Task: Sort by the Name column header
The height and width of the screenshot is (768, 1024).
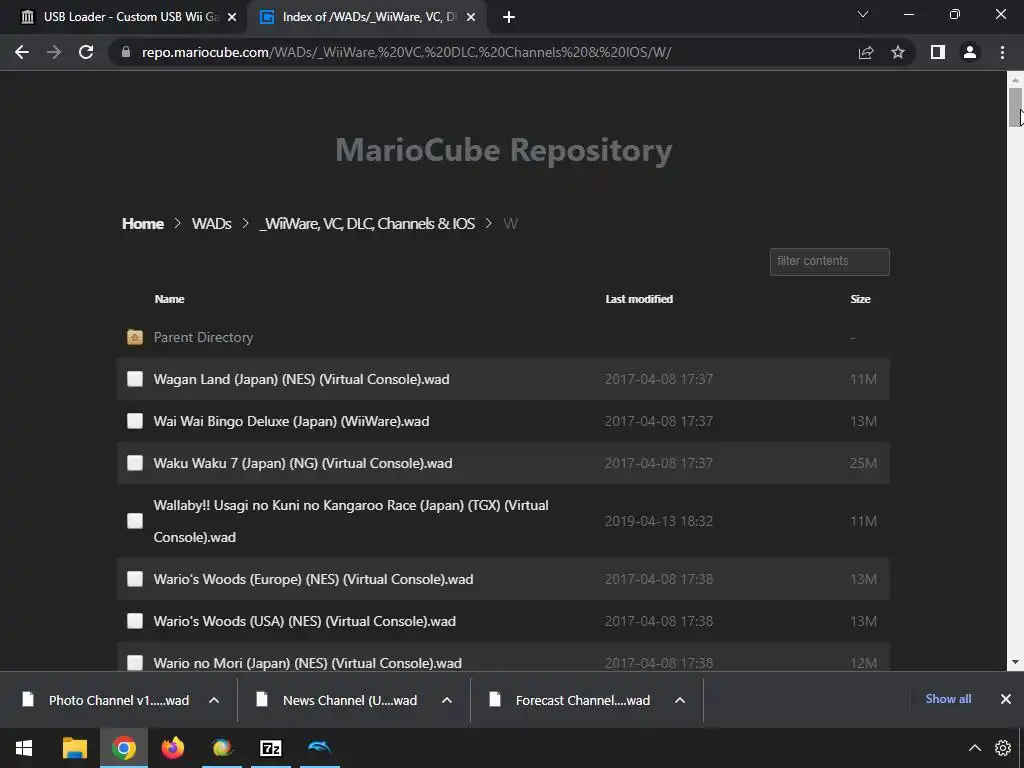Action: coord(170,299)
